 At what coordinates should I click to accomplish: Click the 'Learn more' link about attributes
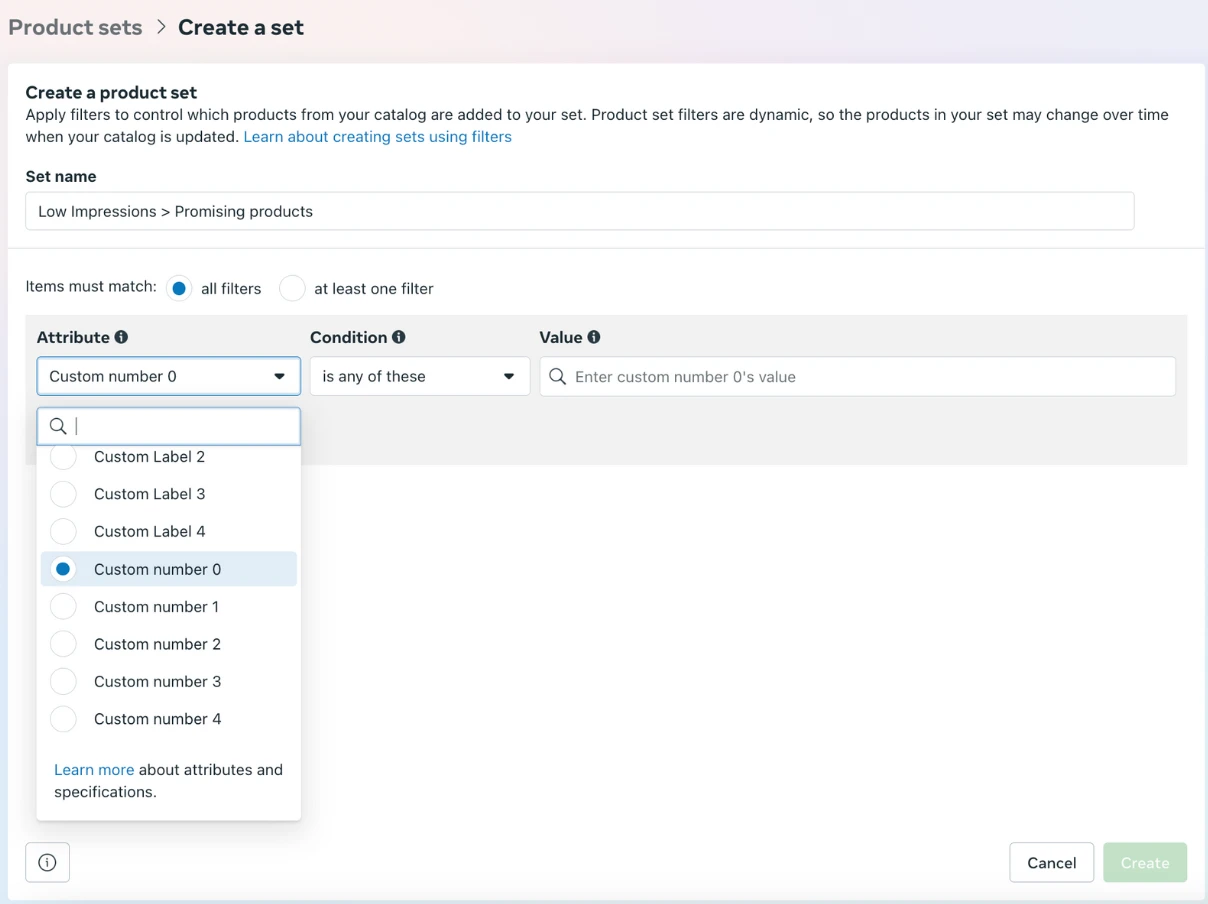(x=94, y=769)
